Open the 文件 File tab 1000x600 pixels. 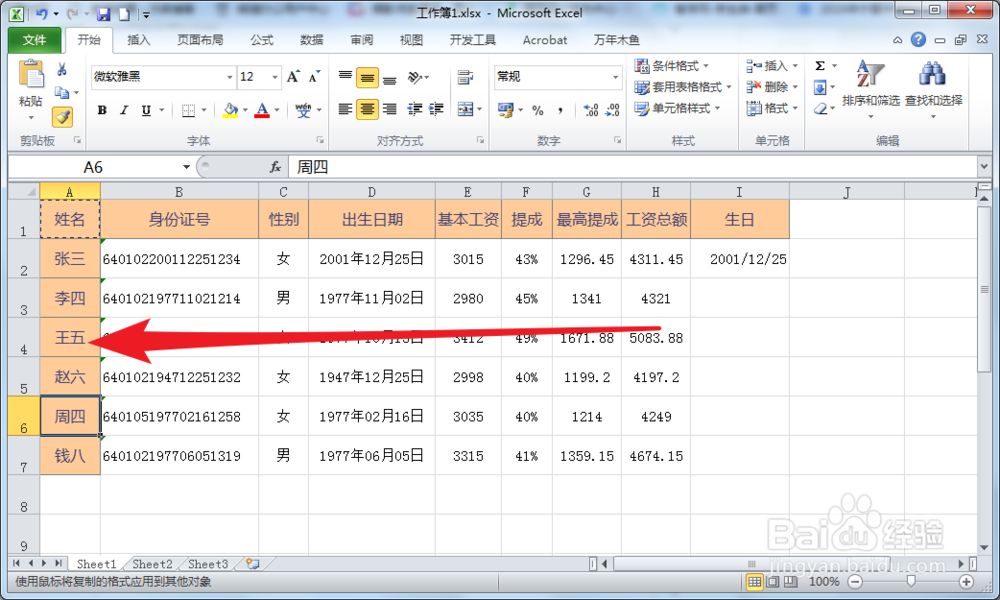tap(34, 40)
